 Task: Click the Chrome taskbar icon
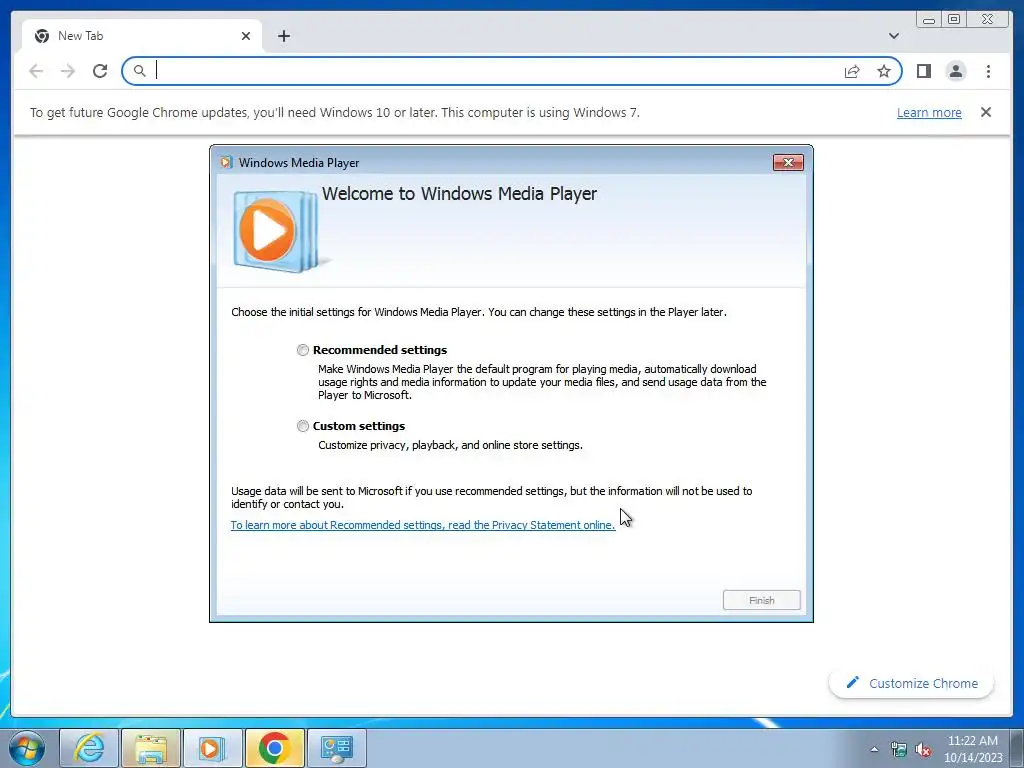[274, 748]
